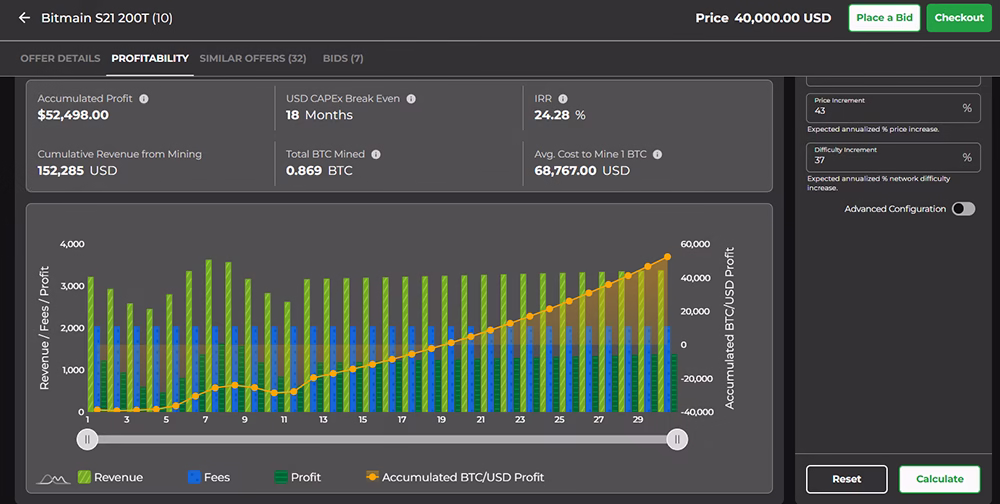Click the Cumulative Revenue from Mining label
The height and width of the screenshot is (504, 1000).
pos(119,154)
